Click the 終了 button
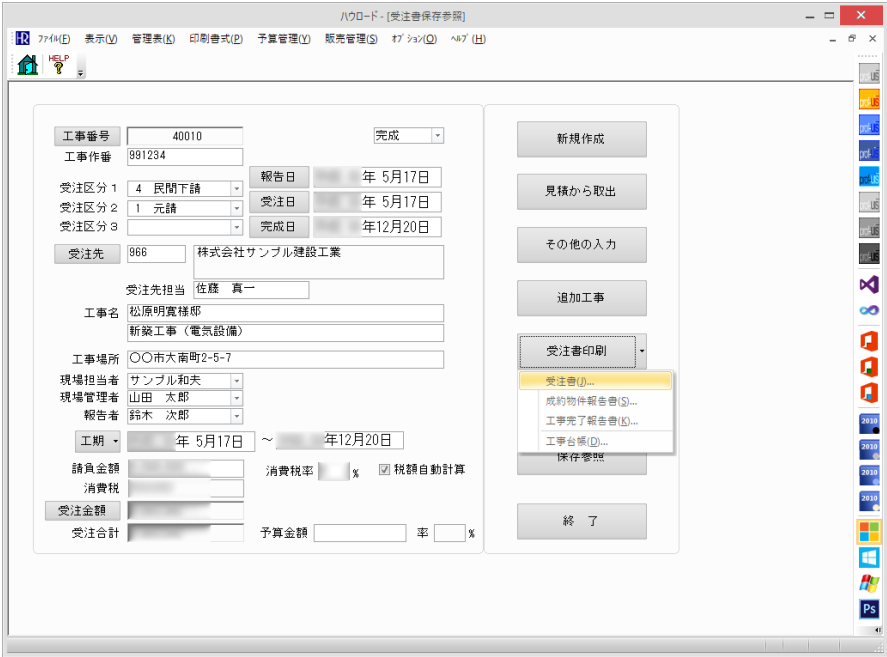The width and height of the screenshot is (887, 657). (x=581, y=521)
